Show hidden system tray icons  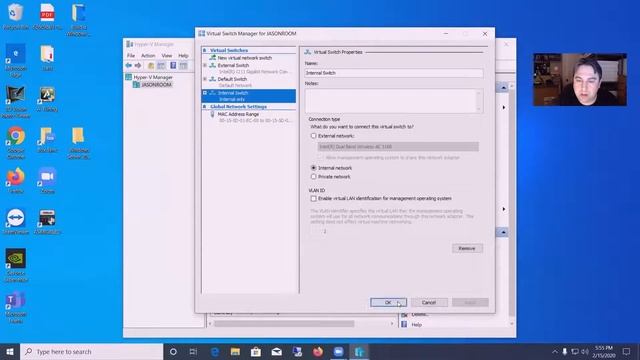555,351
